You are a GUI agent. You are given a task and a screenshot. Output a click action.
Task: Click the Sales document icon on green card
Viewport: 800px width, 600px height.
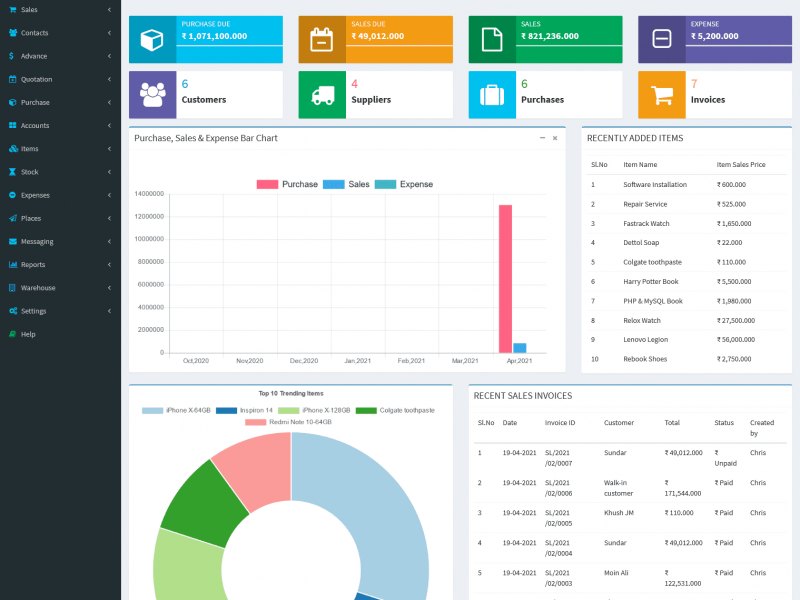tap(492, 40)
